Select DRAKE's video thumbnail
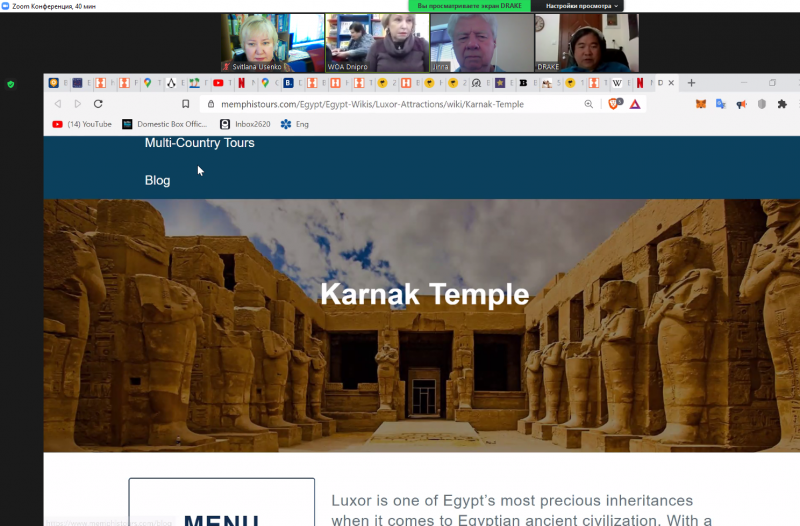The width and height of the screenshot is (800, 526). pyautogui.click(x=587, y=43)
